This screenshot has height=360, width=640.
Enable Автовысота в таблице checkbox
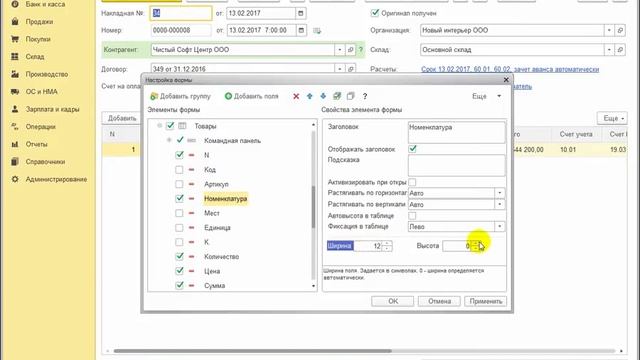[x=412, y=216]
